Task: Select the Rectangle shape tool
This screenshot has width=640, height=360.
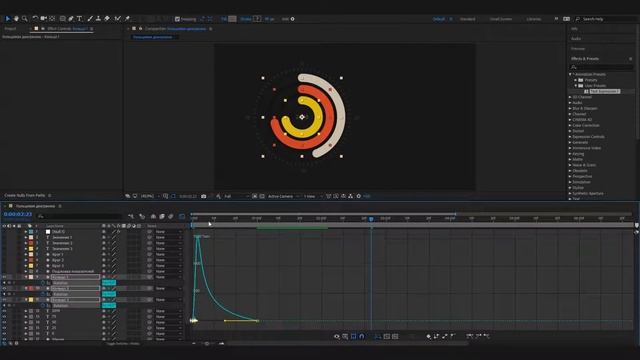Action: click(62, 19)
